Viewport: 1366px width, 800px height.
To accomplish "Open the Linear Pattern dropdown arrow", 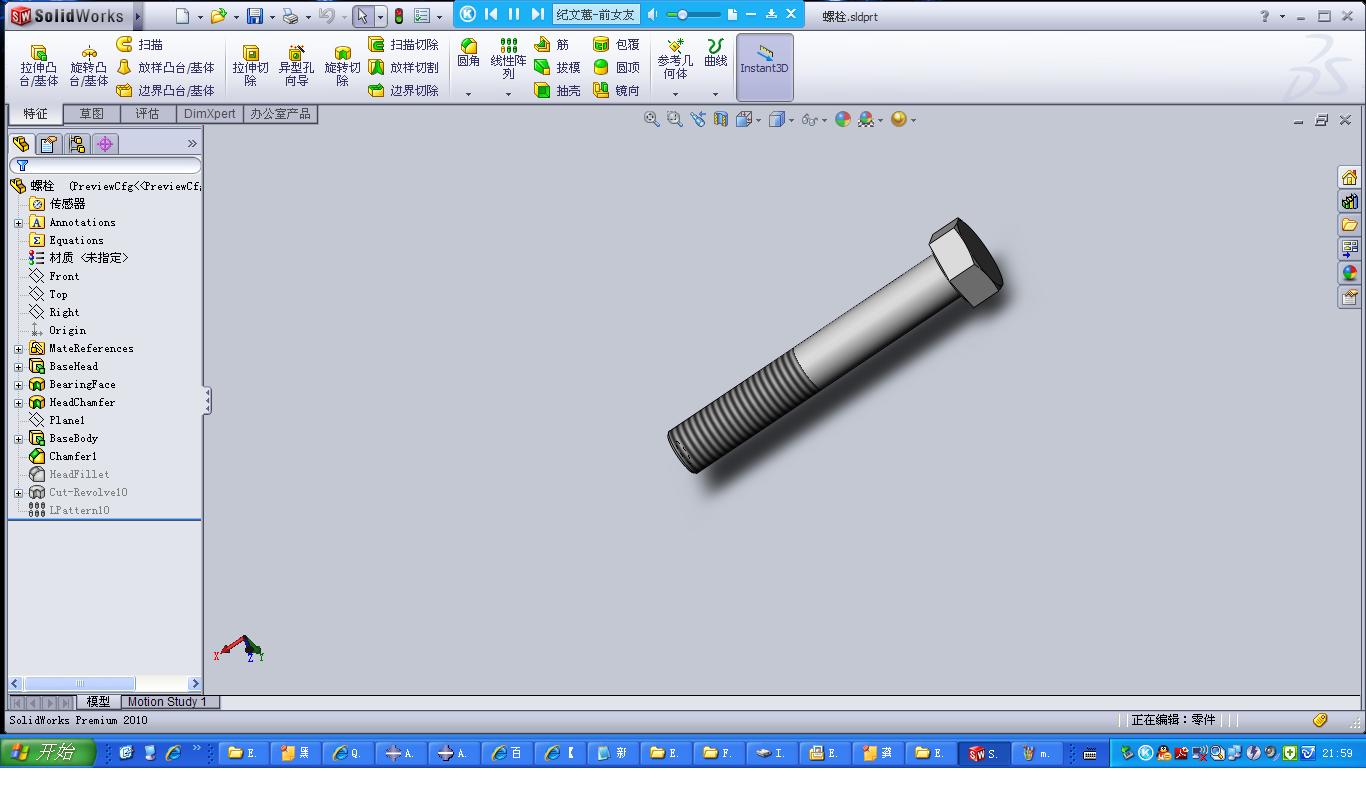I will [x=508, y=94].
